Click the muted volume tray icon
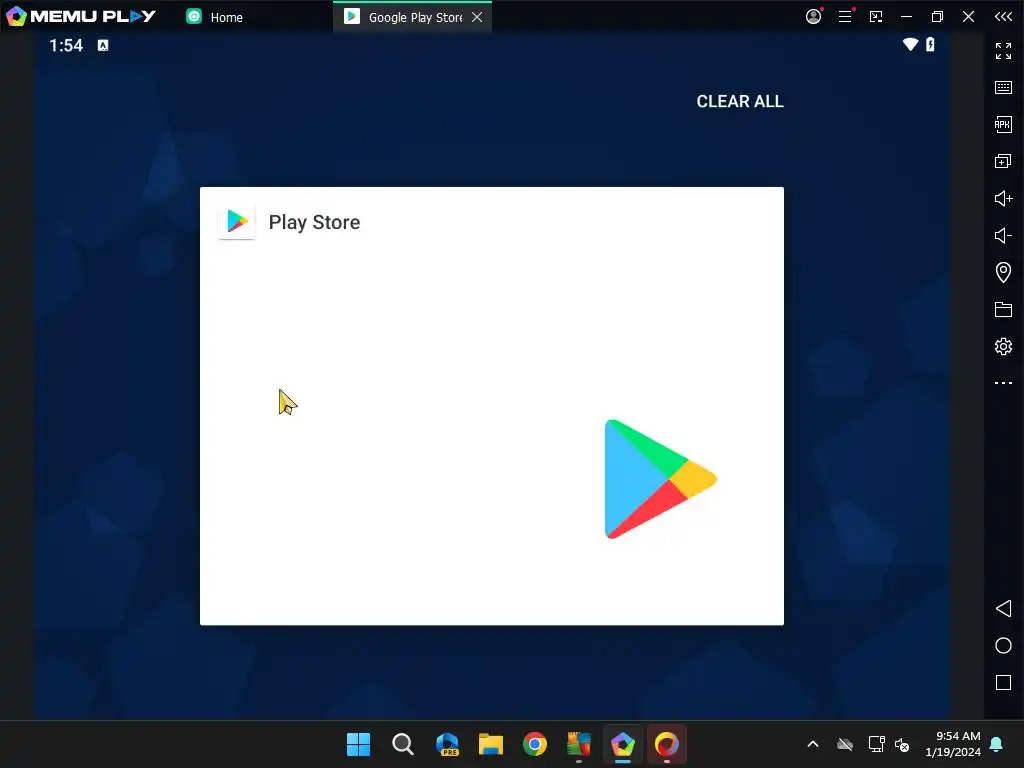 click(902, 744)
